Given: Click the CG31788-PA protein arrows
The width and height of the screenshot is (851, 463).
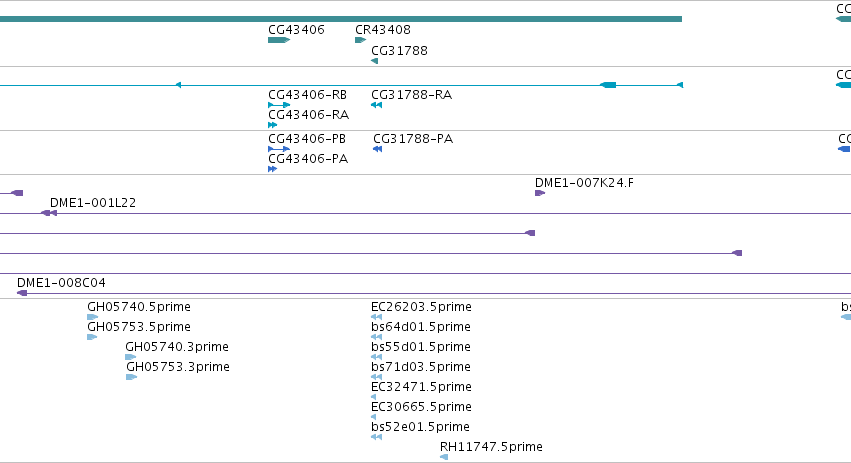Looking at the screenshot, I should tap(378, 149).
